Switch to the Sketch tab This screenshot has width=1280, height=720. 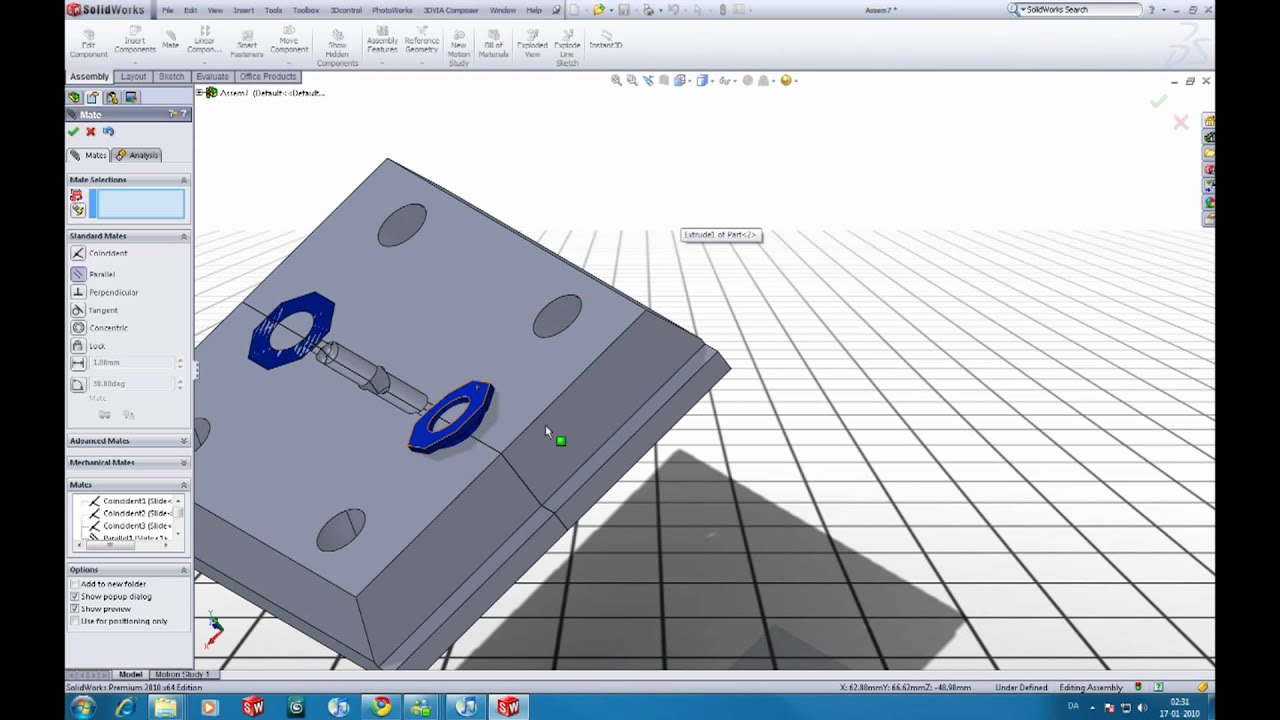[x=171, y=77]
